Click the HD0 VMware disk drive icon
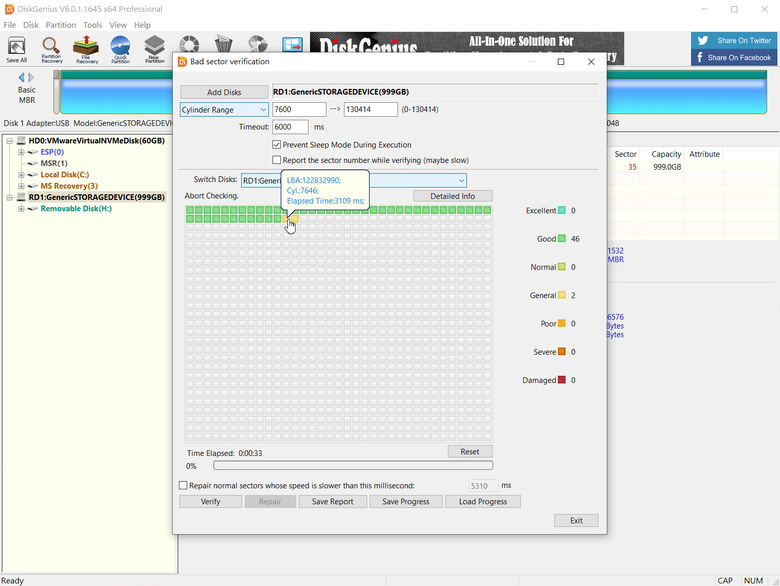Screen dimensions: 780x586 pyautogui.click(x=21, y=141)
